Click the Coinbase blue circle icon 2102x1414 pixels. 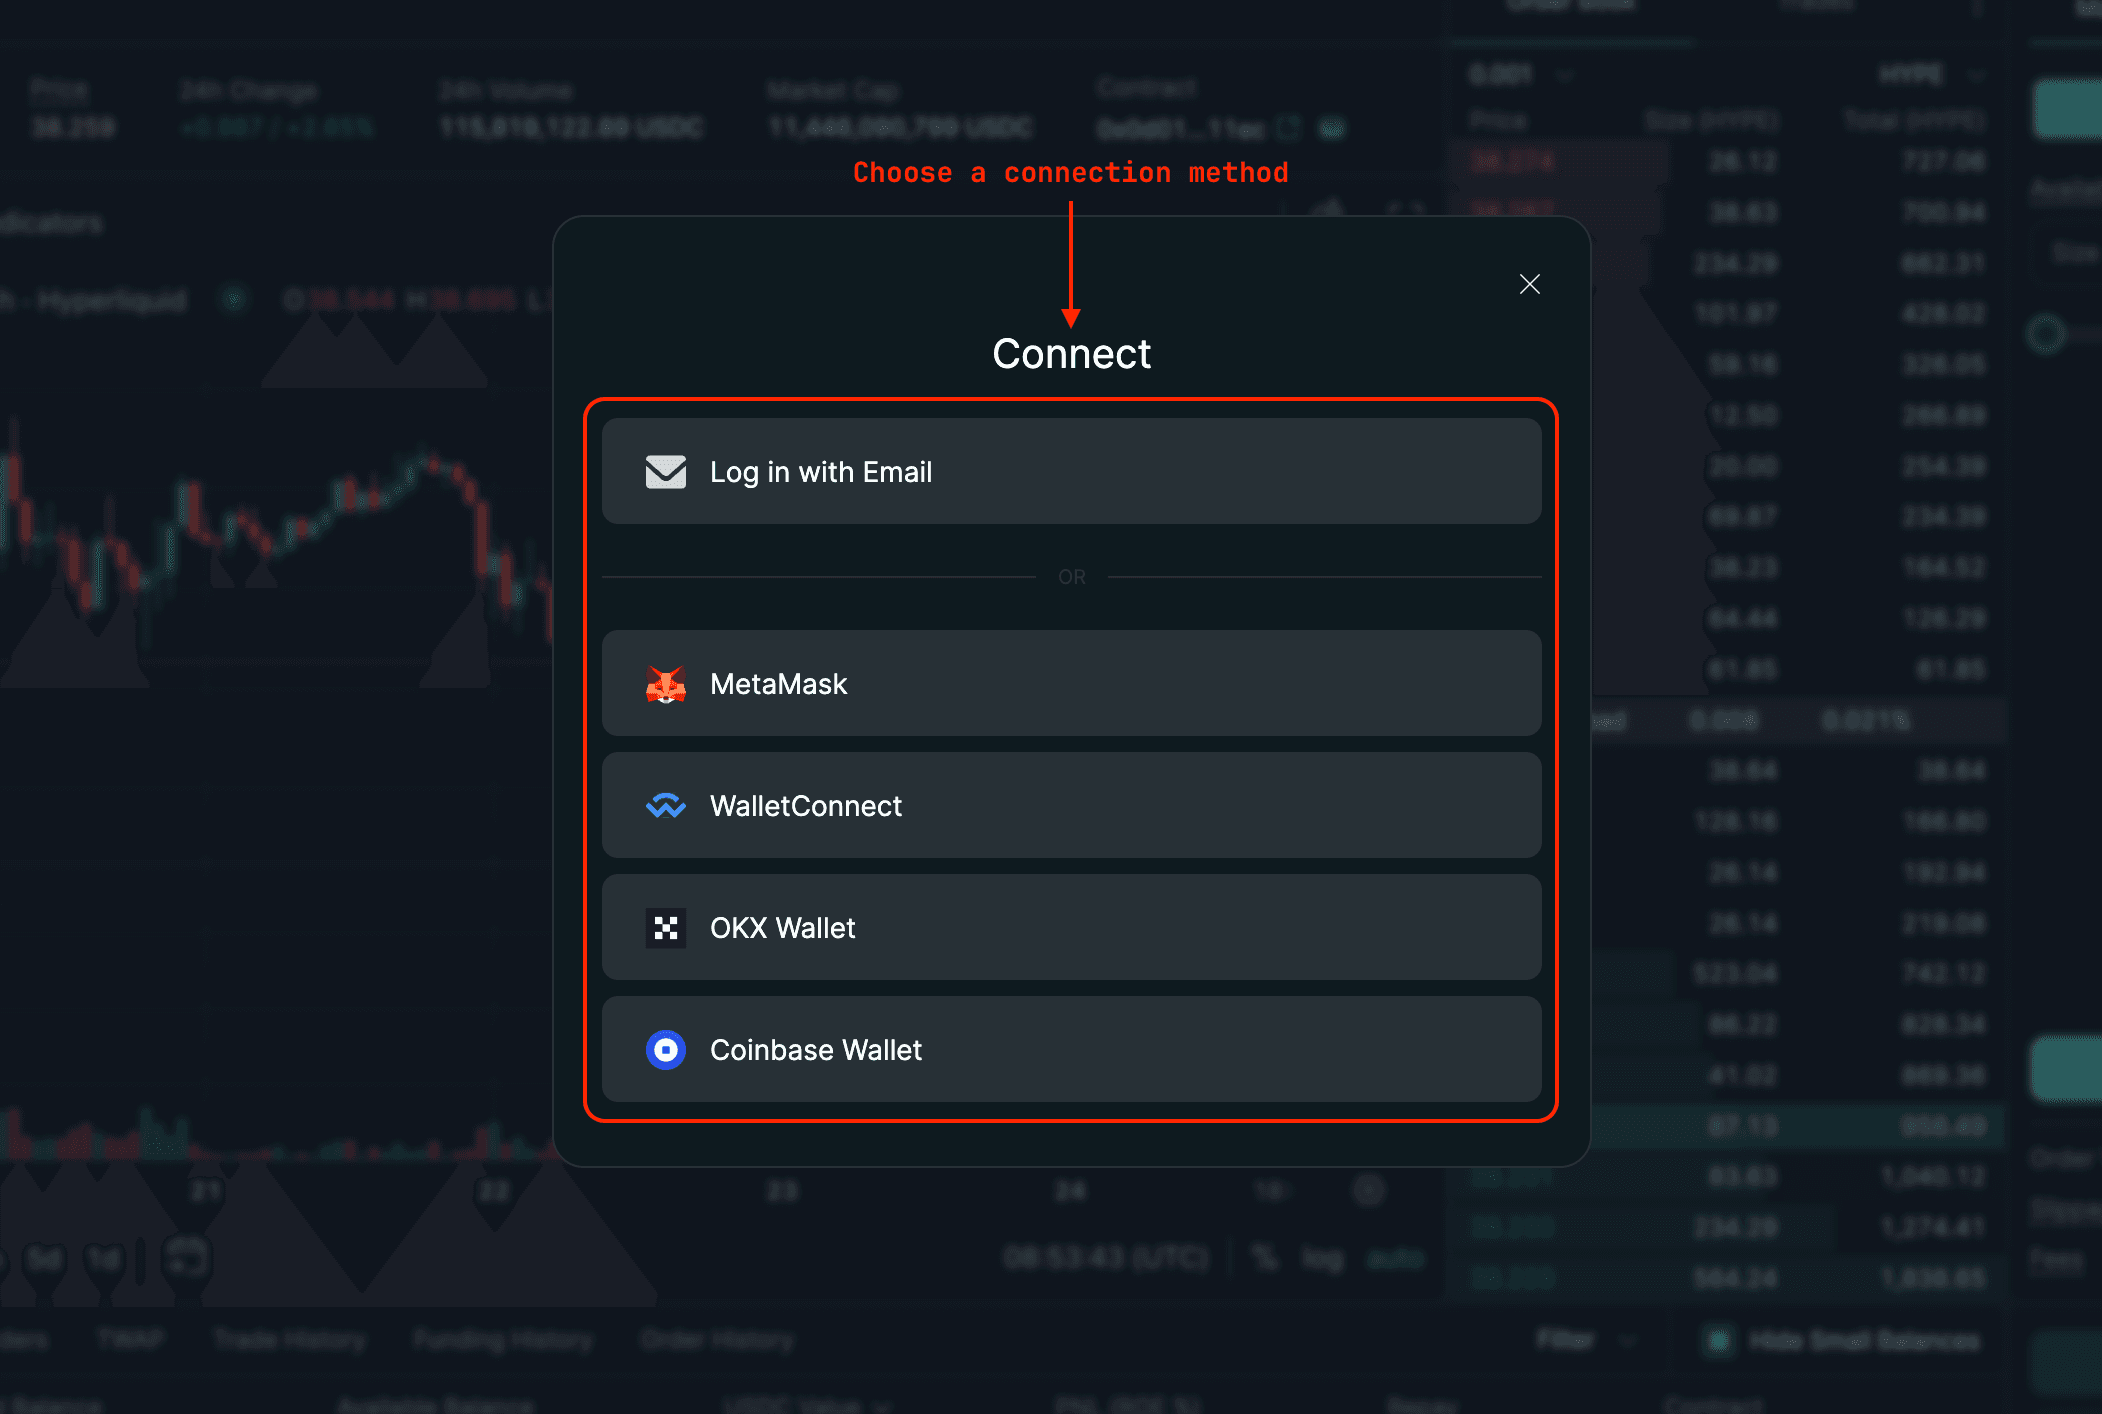(666, 1050)
